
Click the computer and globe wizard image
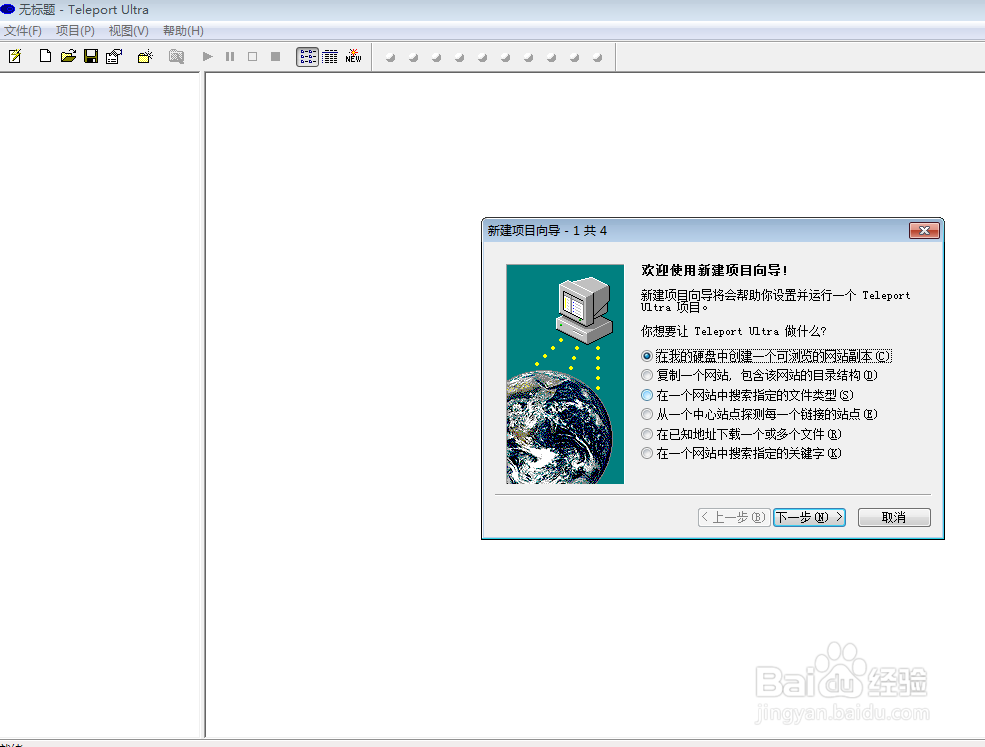pyautogui.click(x=565, y=374)
